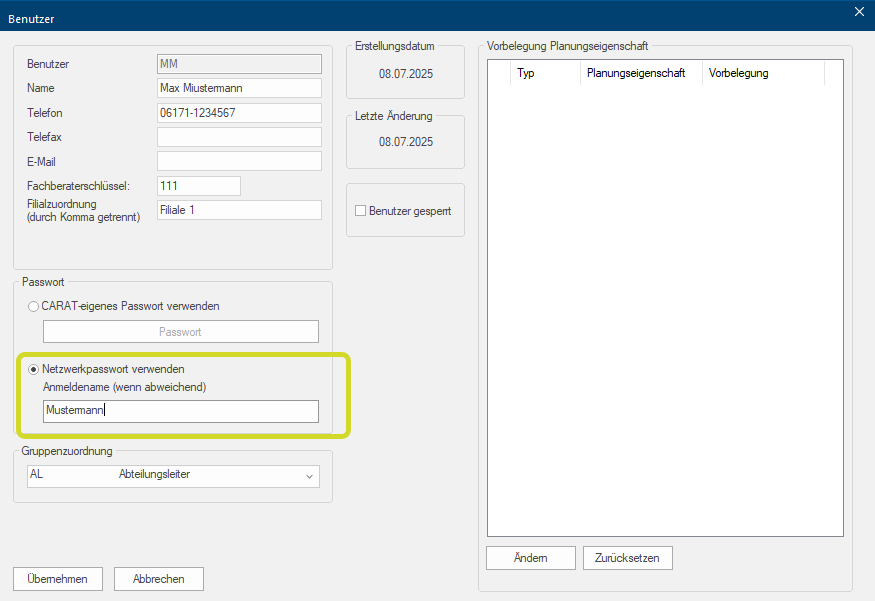Select CARAT-eigenes Passwort verwenden radio option
Screen dimensions: 875x601
[35, 306]
